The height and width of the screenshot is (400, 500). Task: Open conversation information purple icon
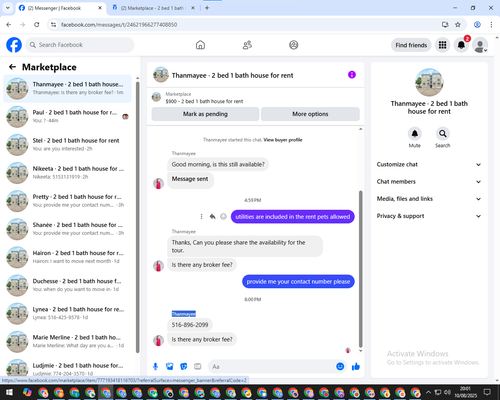[x=352, y=75]
